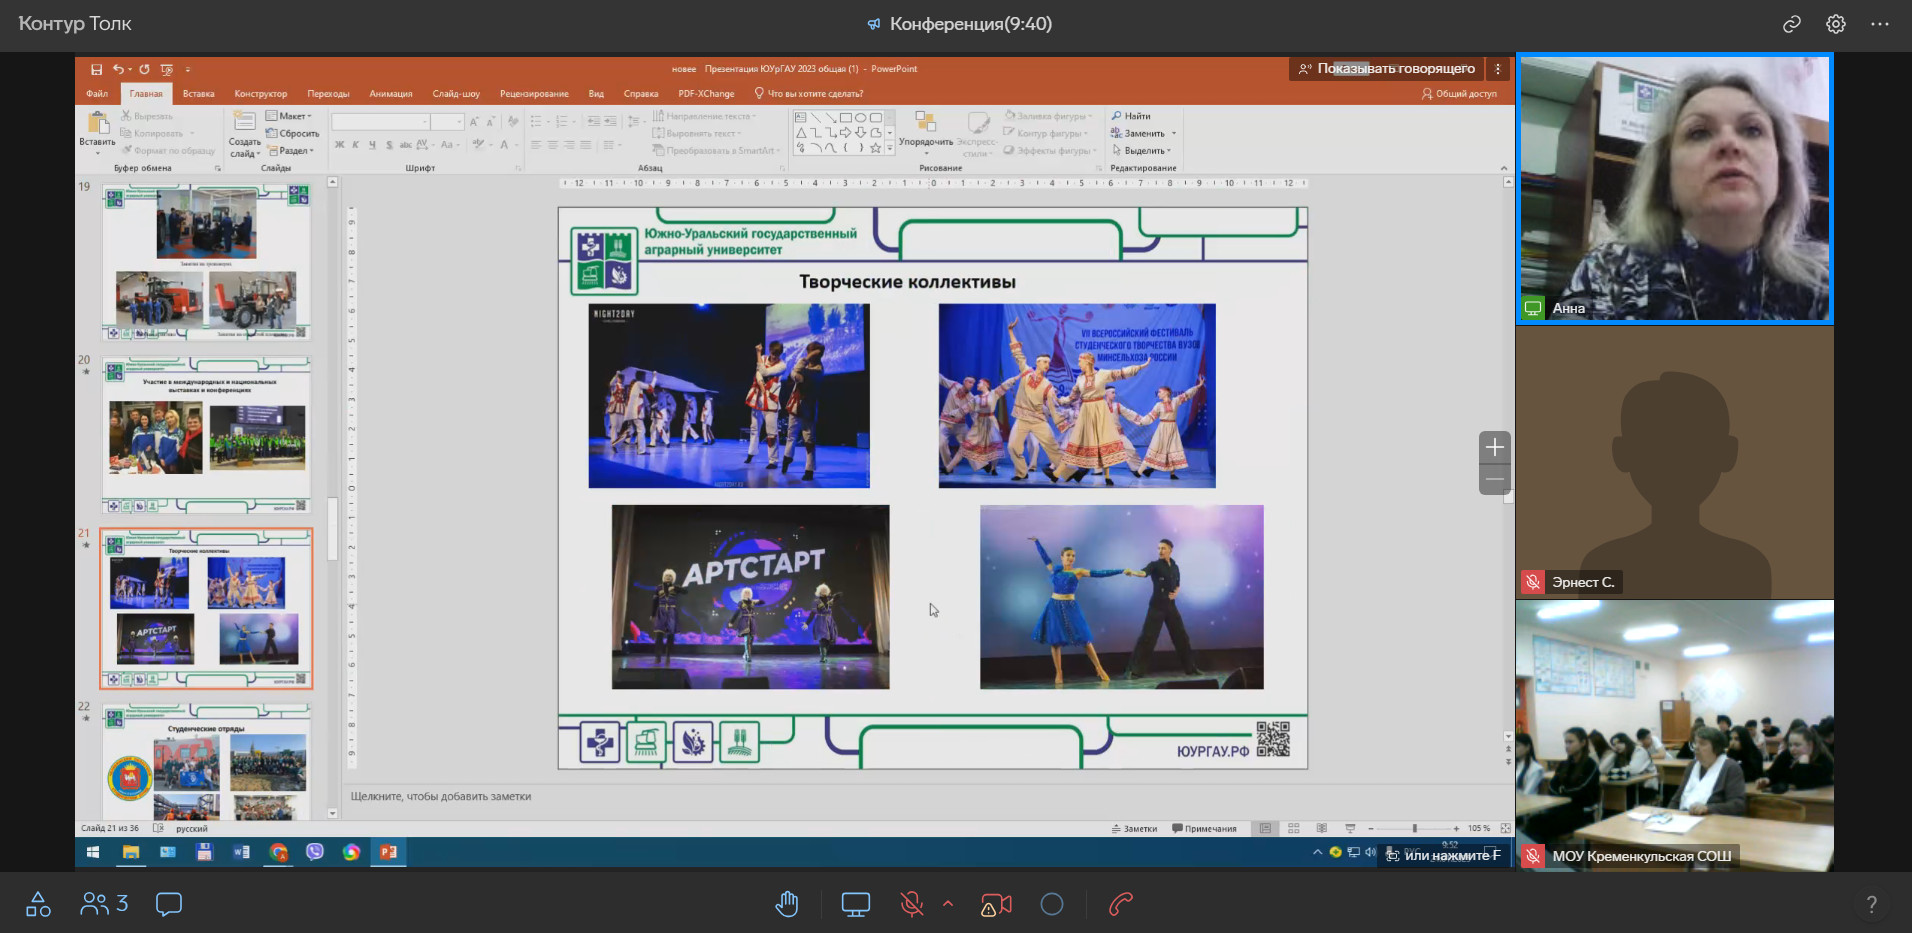1912x933 pixels.
Task: Raise your hand in the conference
Action: pyautogui.click(x=787, y=905)
